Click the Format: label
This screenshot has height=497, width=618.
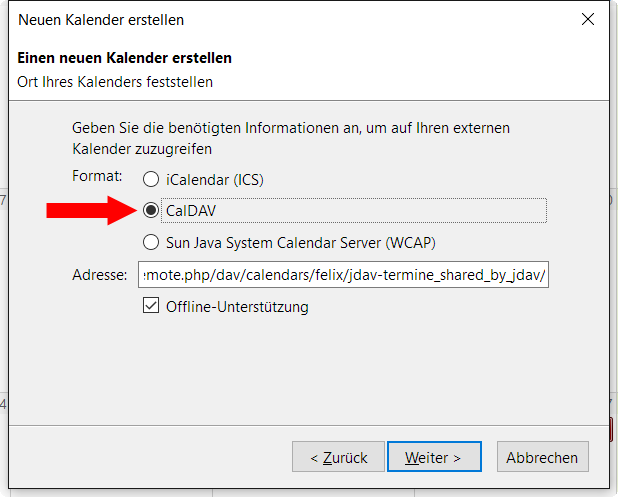(97, 176)
